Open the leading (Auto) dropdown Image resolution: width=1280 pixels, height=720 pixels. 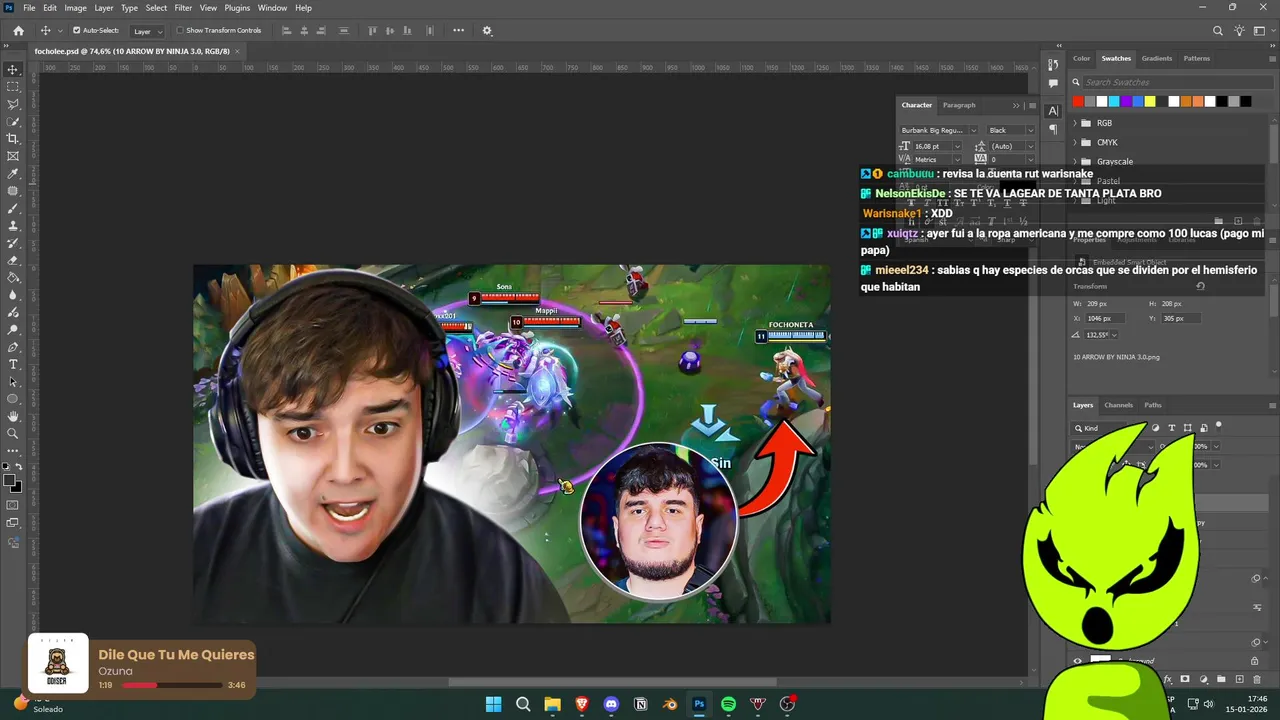pyautogui.click(x=1030, y=146)
